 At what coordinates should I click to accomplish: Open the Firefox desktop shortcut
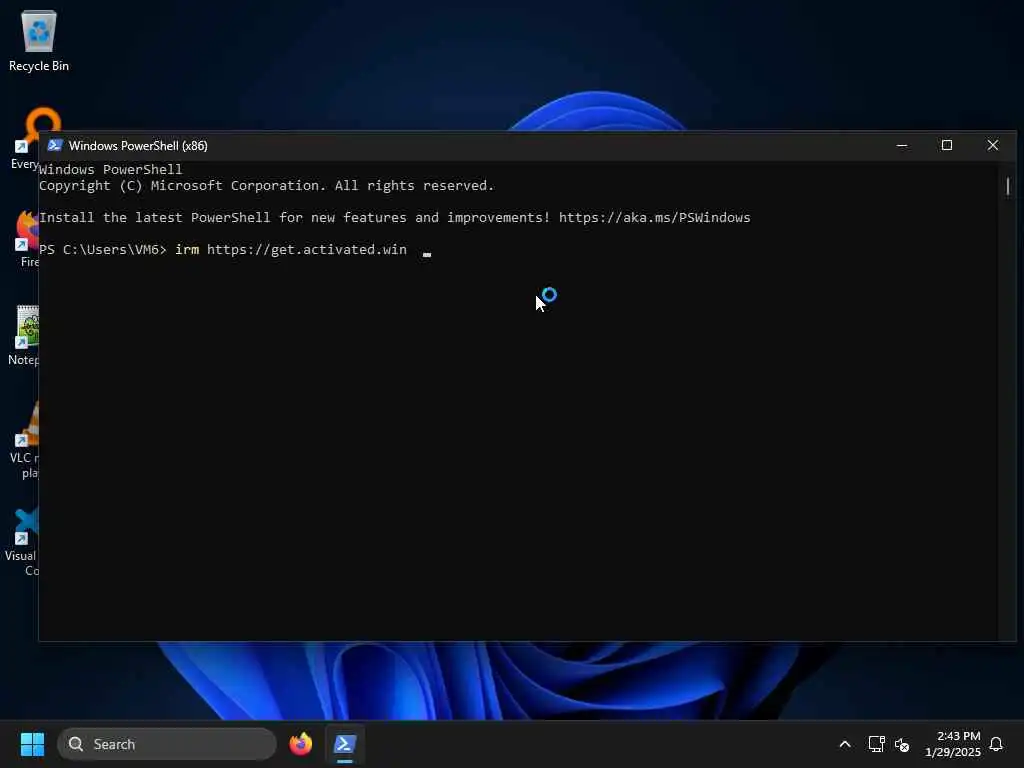tap(26, 239)
